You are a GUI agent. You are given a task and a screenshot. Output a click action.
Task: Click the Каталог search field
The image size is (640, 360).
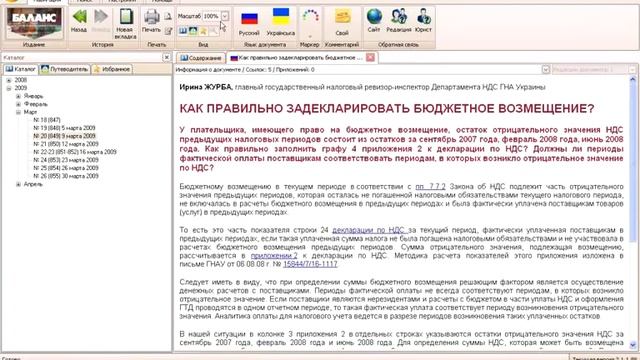pyautogui.click(x=82, y=58)
